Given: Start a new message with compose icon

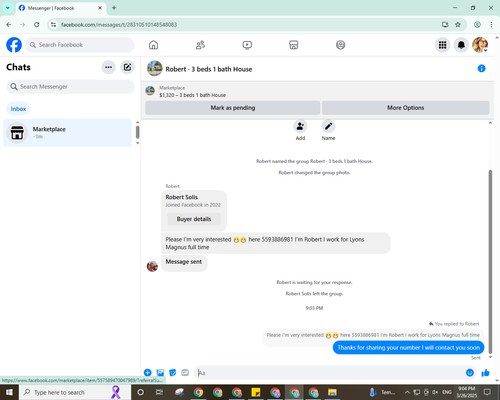Looking at the screenshot, I should (x=127, y=67).
